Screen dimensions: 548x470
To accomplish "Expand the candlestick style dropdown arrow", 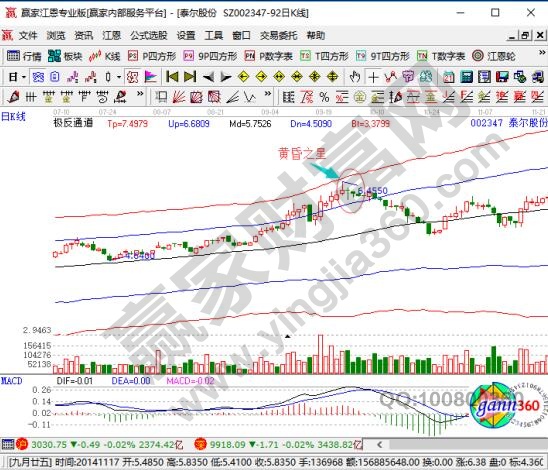I will (119, 77).
